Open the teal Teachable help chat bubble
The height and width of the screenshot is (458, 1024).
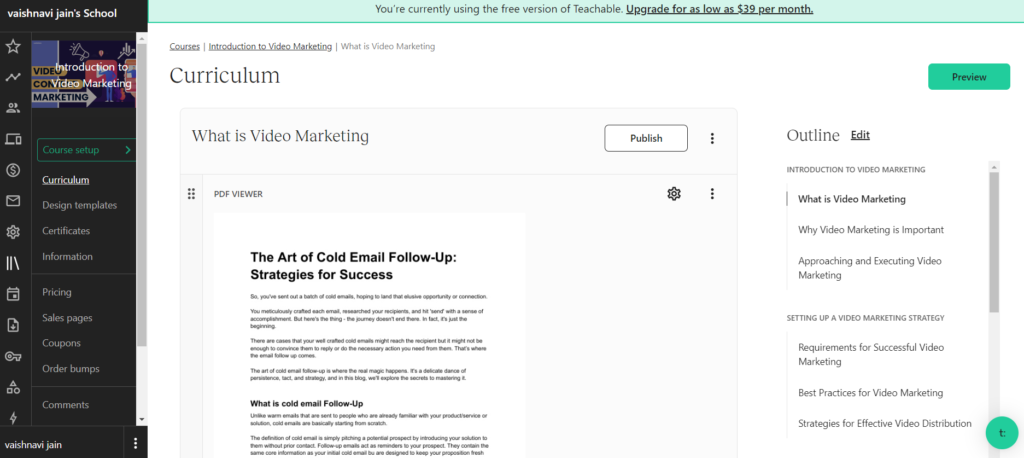point(1001,433)
